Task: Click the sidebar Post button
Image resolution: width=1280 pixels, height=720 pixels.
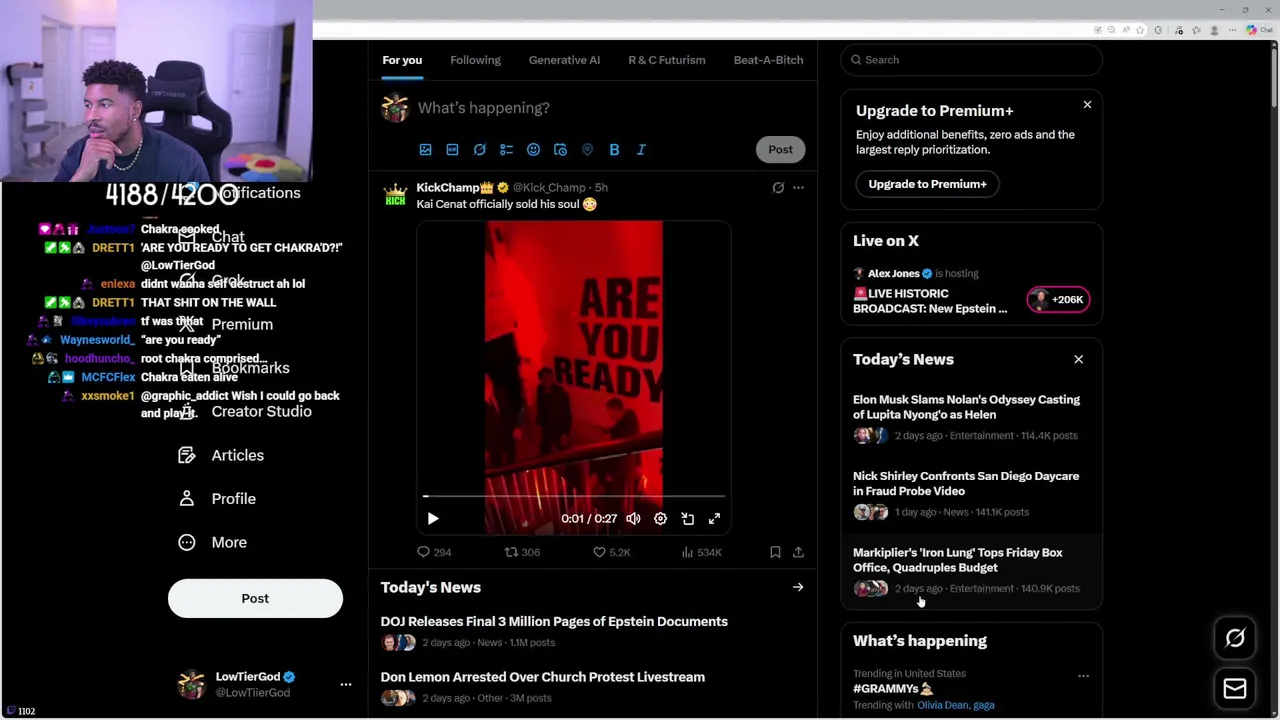Action: pyautogui.click(x=255, y=598)
